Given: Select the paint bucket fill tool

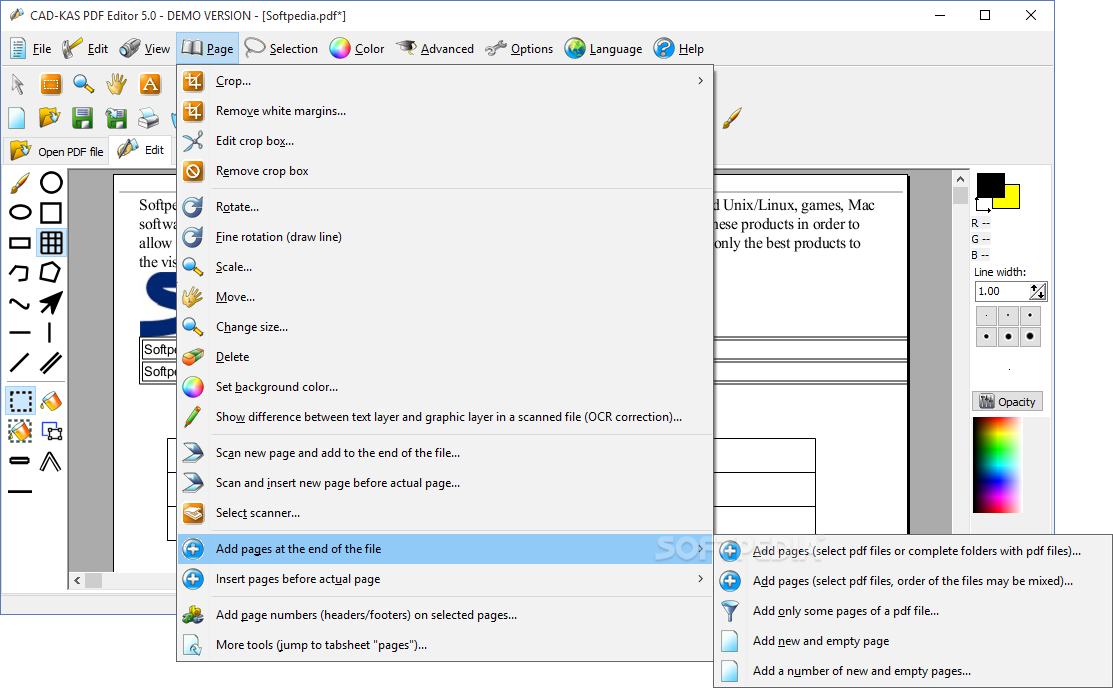Looking at the screenshot, I should (x=51, y=401).
